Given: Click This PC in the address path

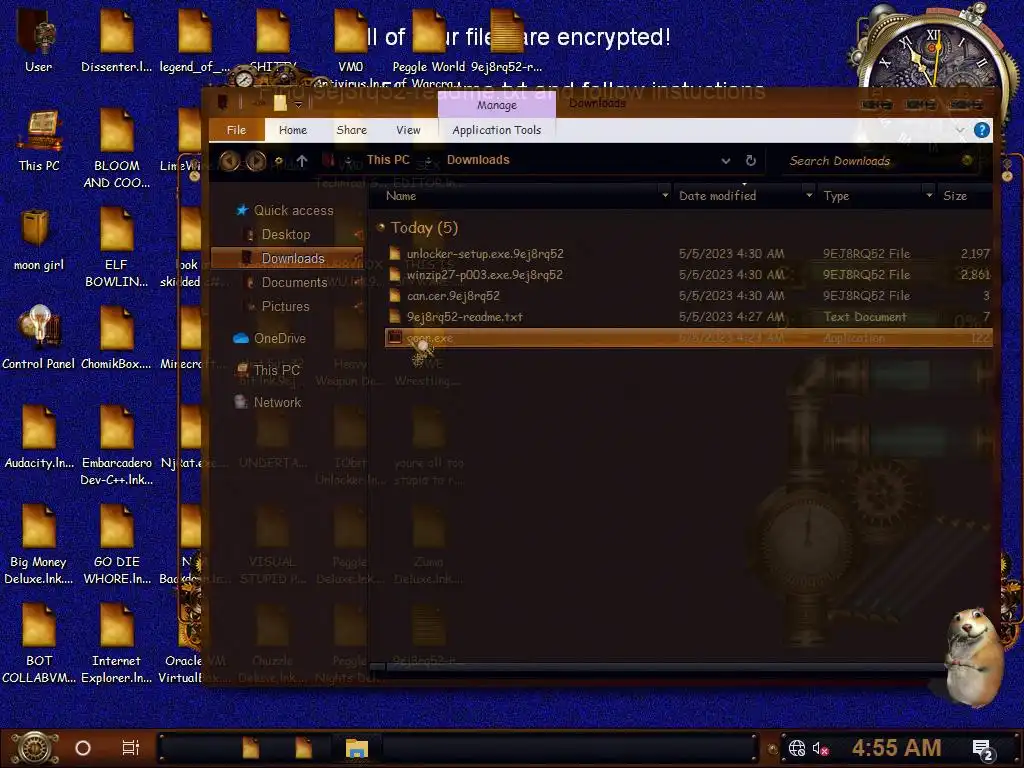Looking at the screenshot, I should click(x=388, y=160).
